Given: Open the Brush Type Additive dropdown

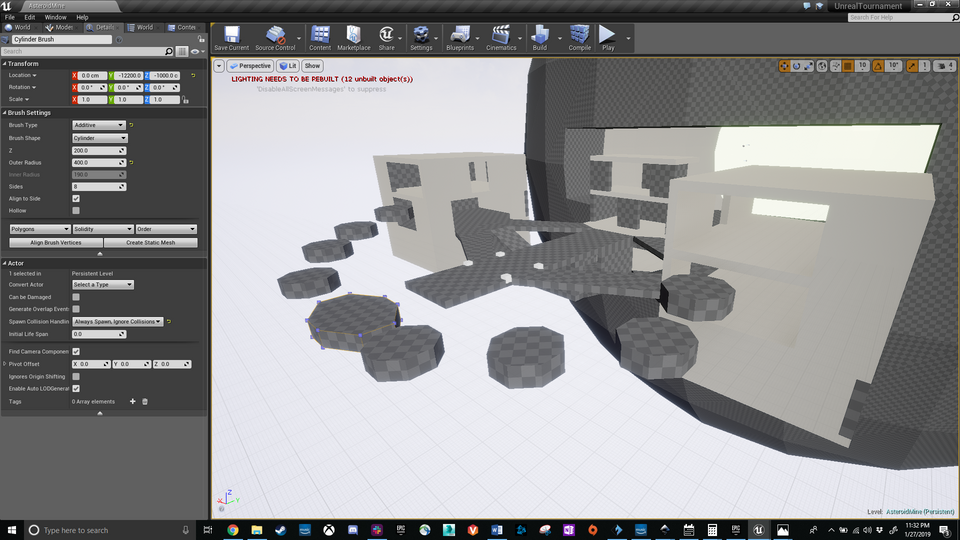Looking at the screenshot, I should [x=99, y=125].
